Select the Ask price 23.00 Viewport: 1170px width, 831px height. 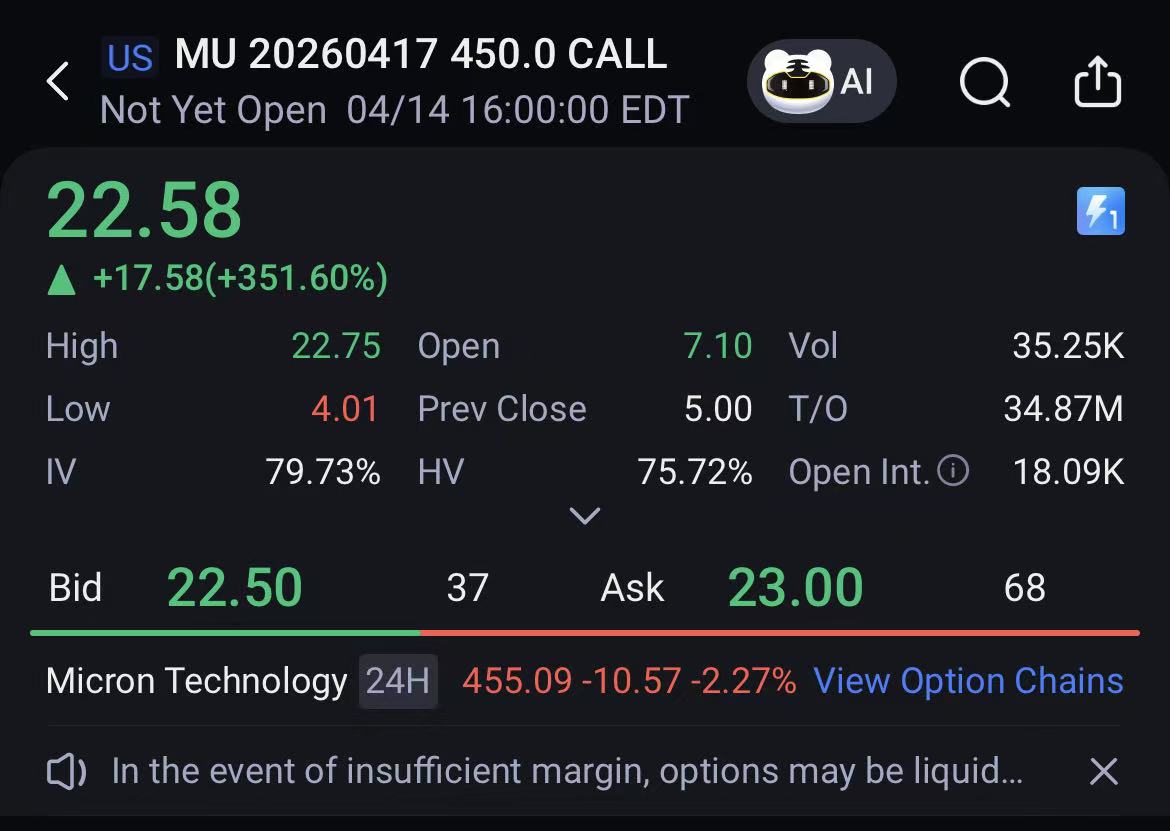(795, 588)
